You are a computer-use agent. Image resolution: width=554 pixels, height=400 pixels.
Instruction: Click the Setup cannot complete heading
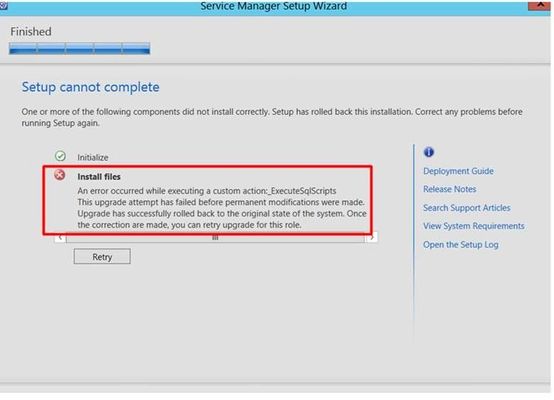90,87
